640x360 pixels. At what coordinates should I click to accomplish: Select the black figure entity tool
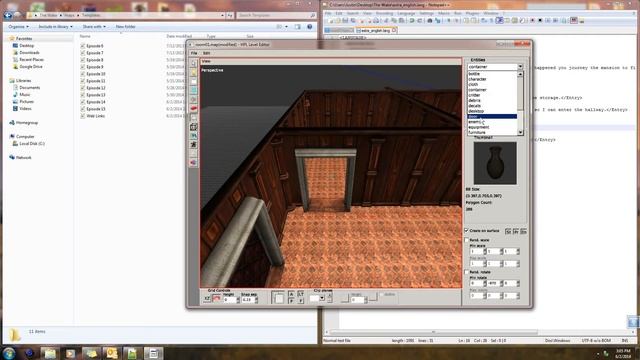pyautogui.click(x=193, y=144)
